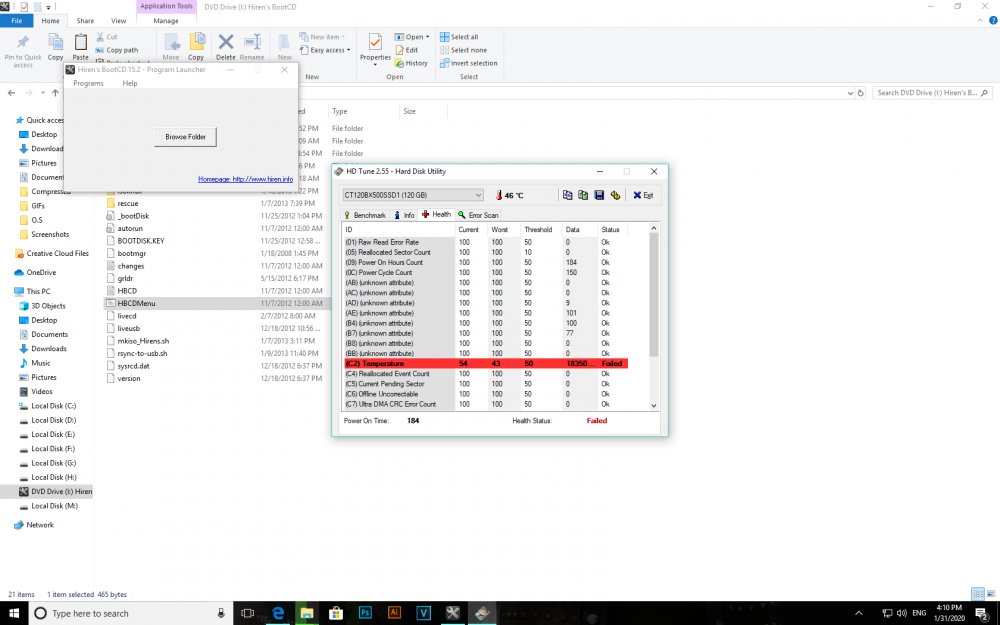Switch to the Benchmark tab
The width and height of the screenshot is (1000, 625).
[365, 216]
